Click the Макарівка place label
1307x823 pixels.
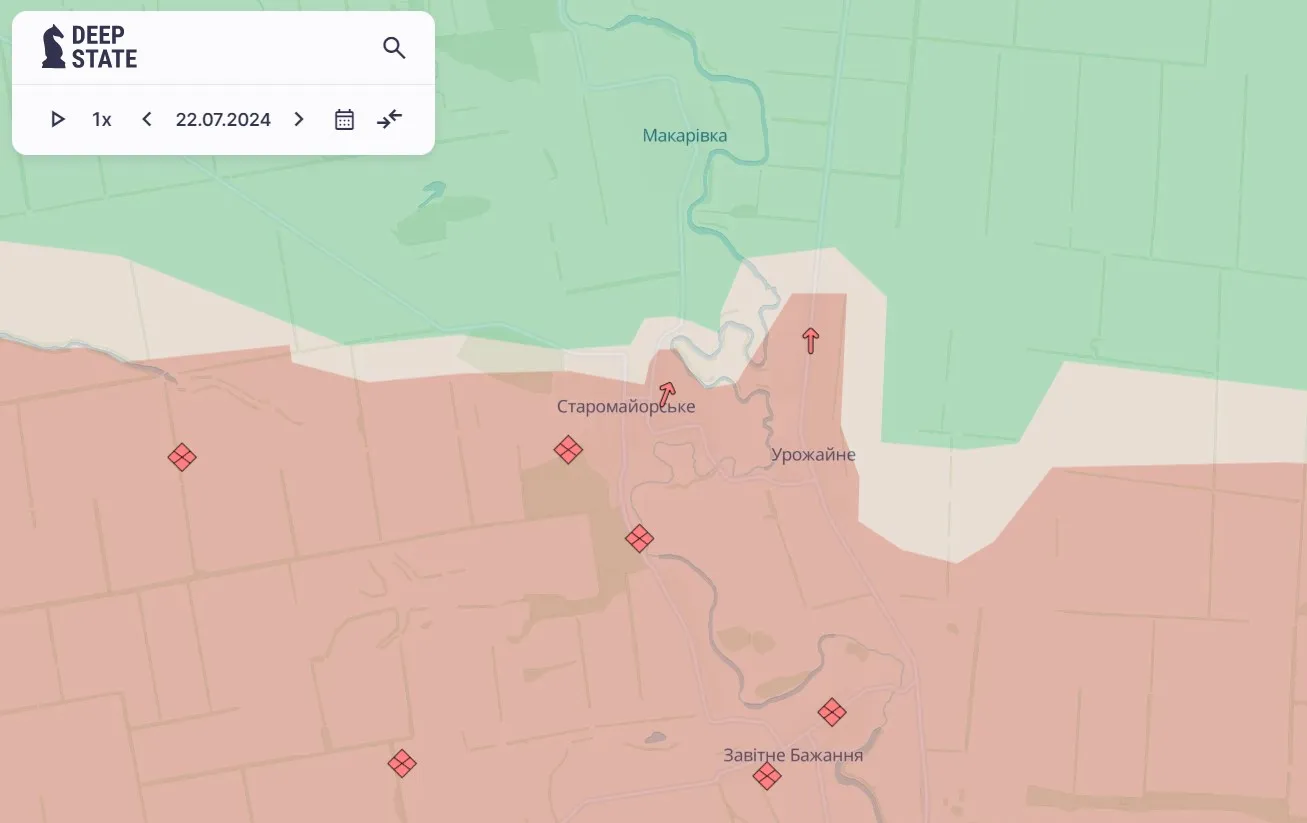click(685, 135)
